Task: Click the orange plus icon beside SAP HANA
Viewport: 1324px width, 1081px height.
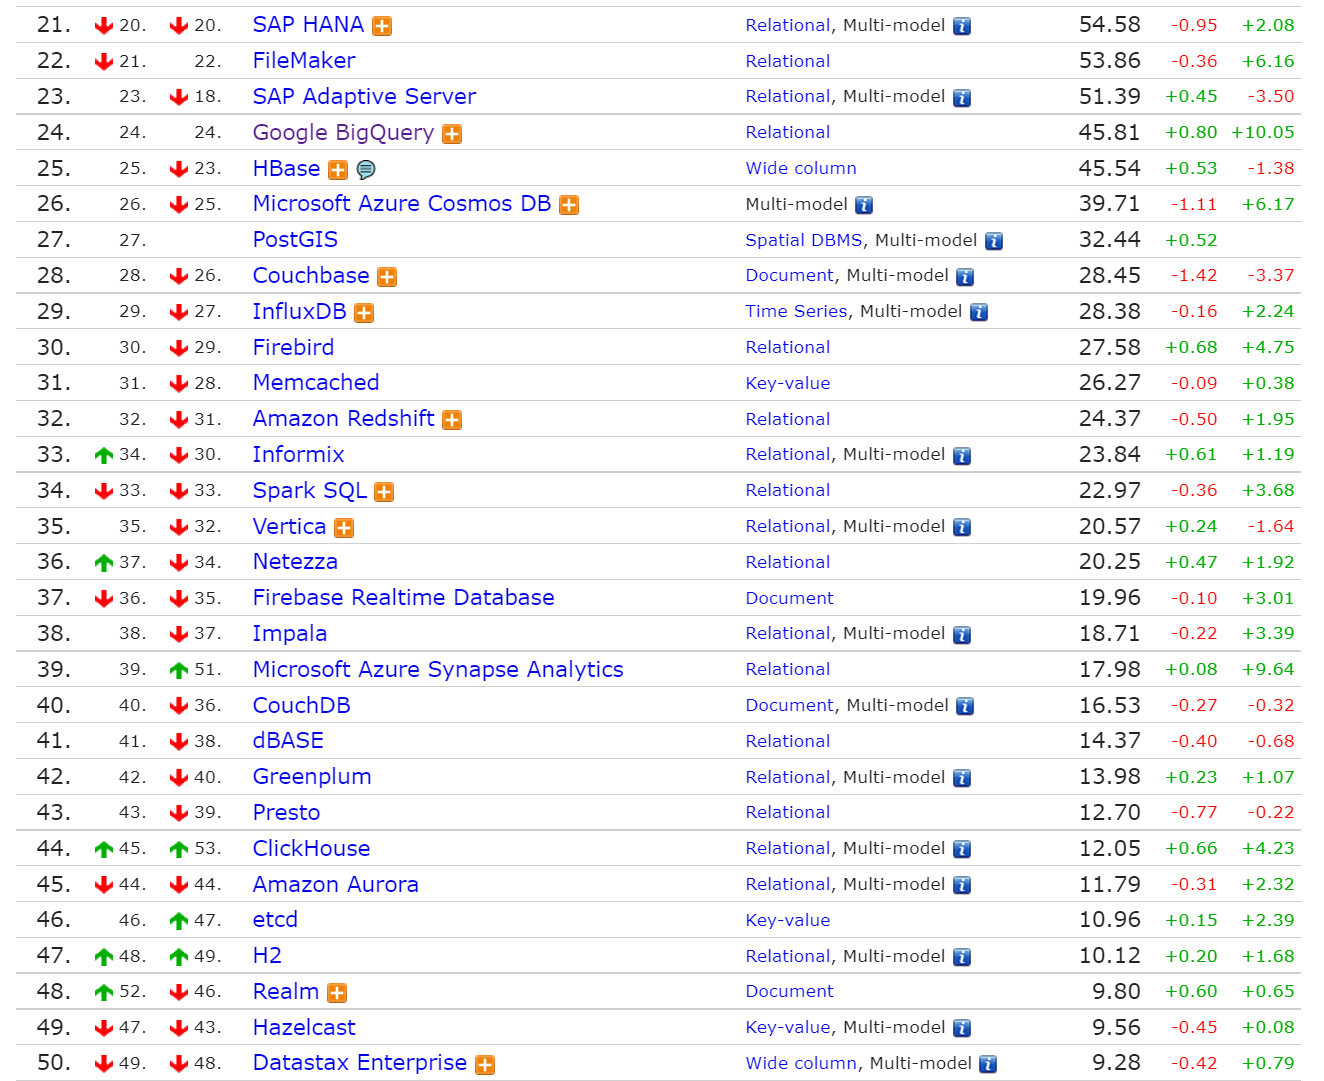Action: coord(382,26)
